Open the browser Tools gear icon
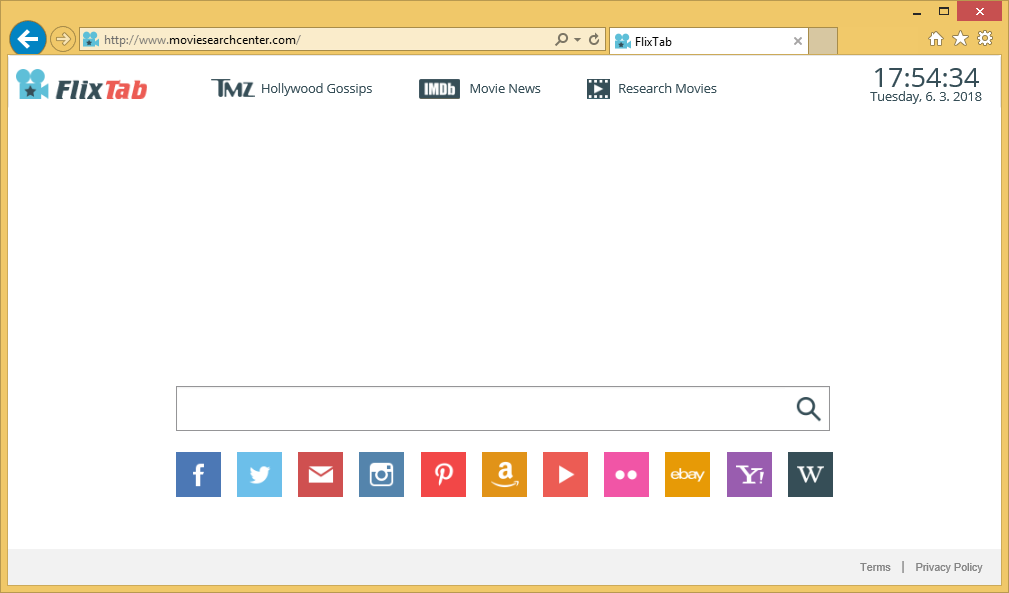The width and height of the screenshot is (1009, 593). pyautogui.click(x=985, y=39)
